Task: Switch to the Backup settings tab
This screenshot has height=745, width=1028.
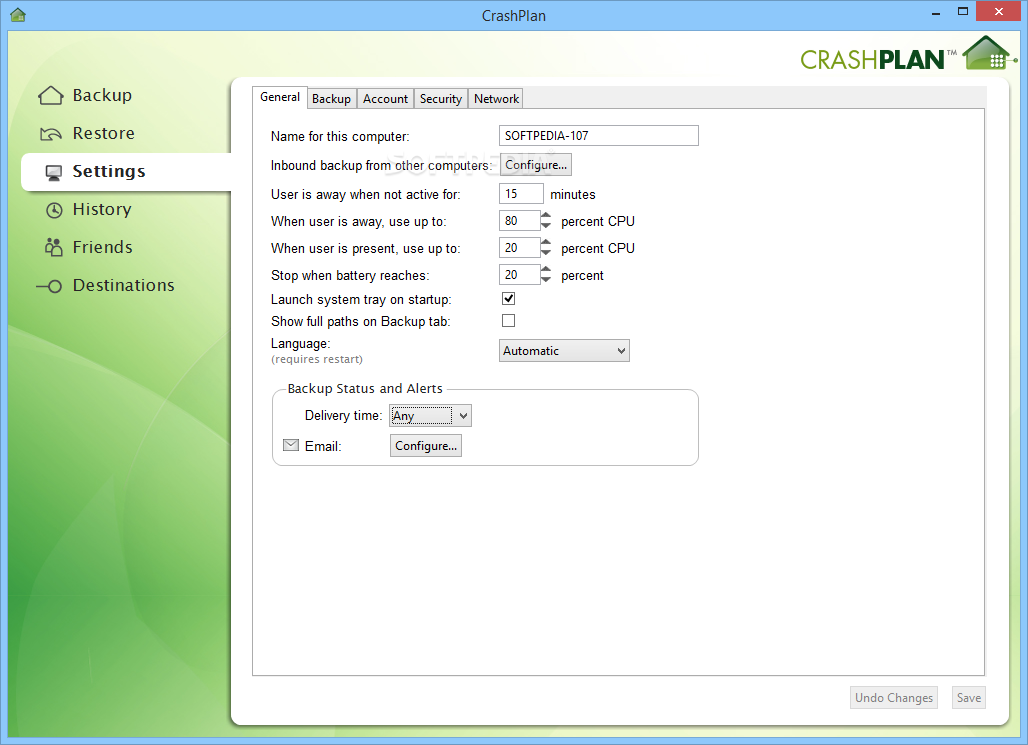Action: pos(331,99)
